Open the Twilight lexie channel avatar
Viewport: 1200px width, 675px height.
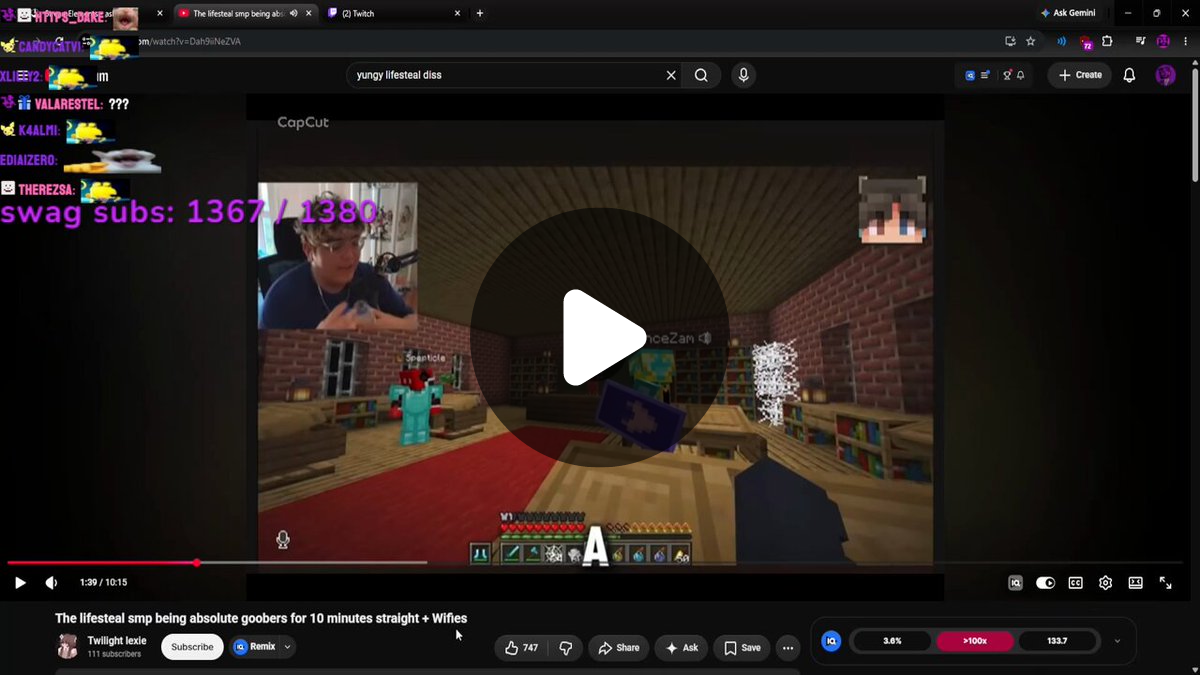(x=68, y=647)
